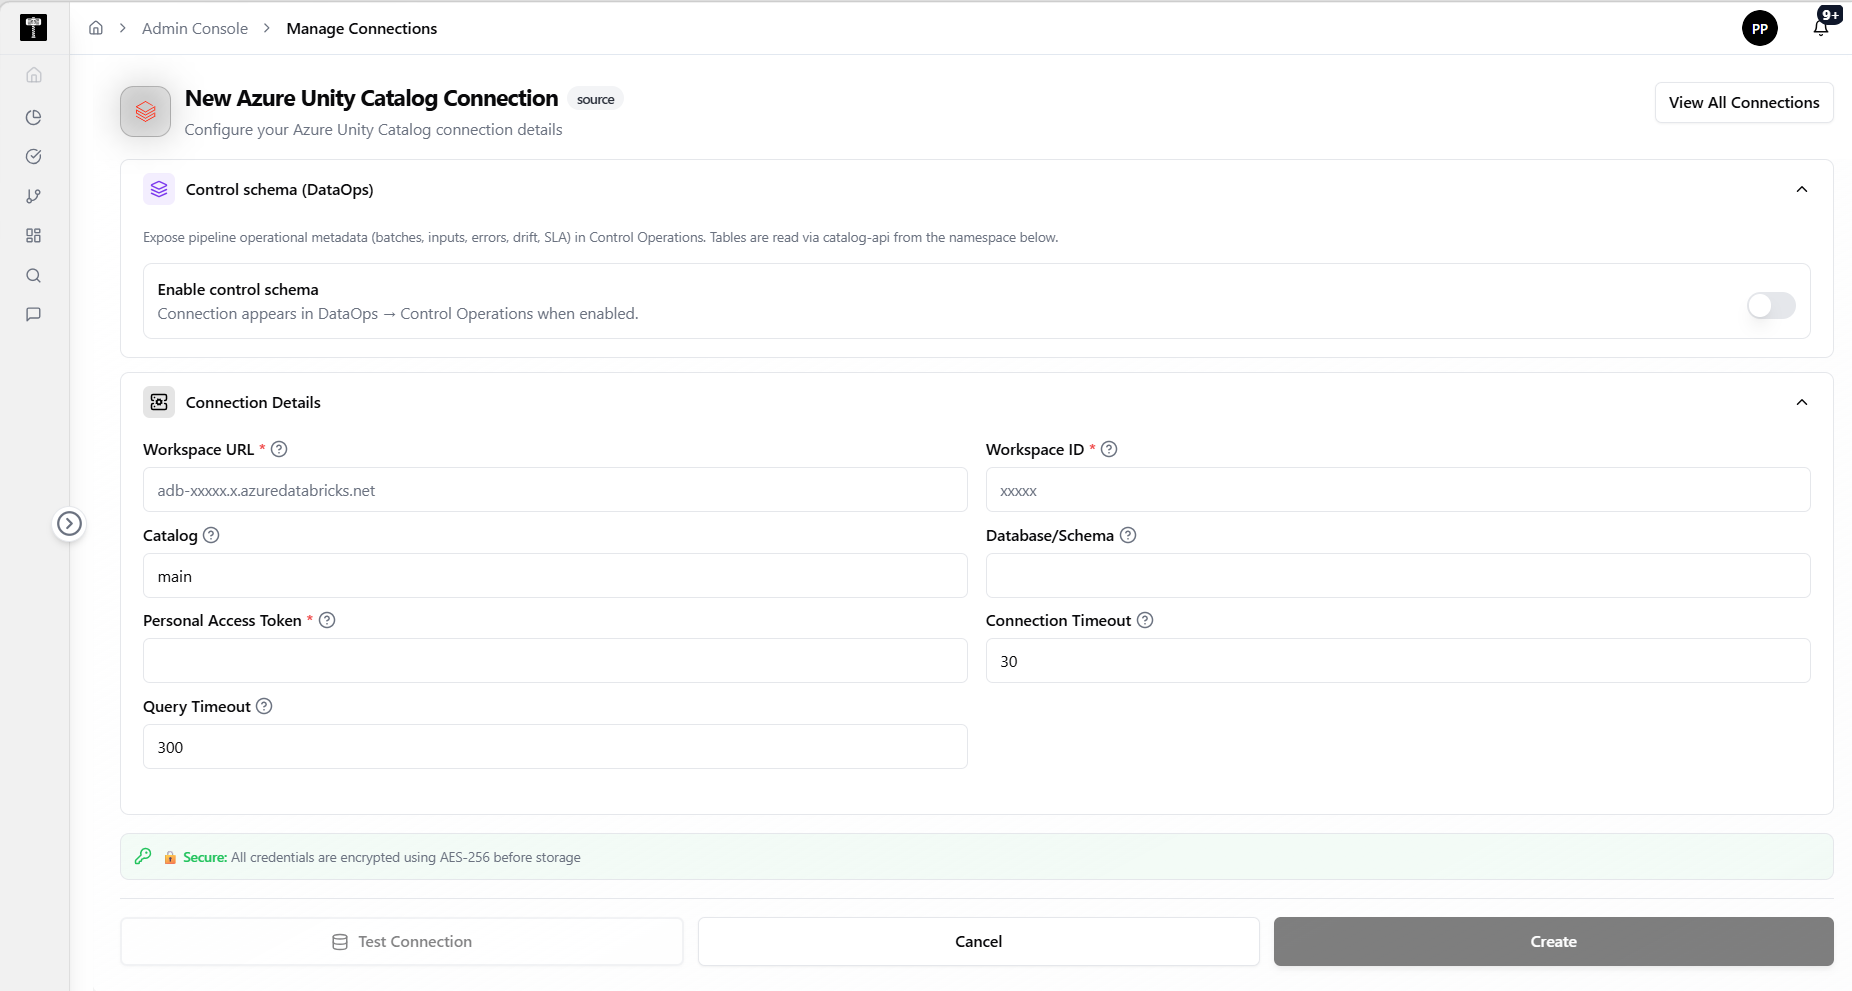Open the check-circle tasks sidebar icon
1852x991 pixels.
pos(33,156)
